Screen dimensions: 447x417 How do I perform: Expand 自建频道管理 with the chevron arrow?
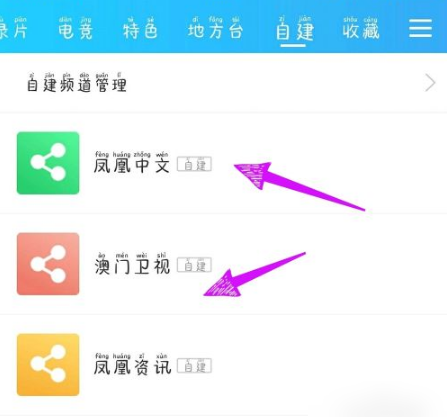tap(430, 83)
